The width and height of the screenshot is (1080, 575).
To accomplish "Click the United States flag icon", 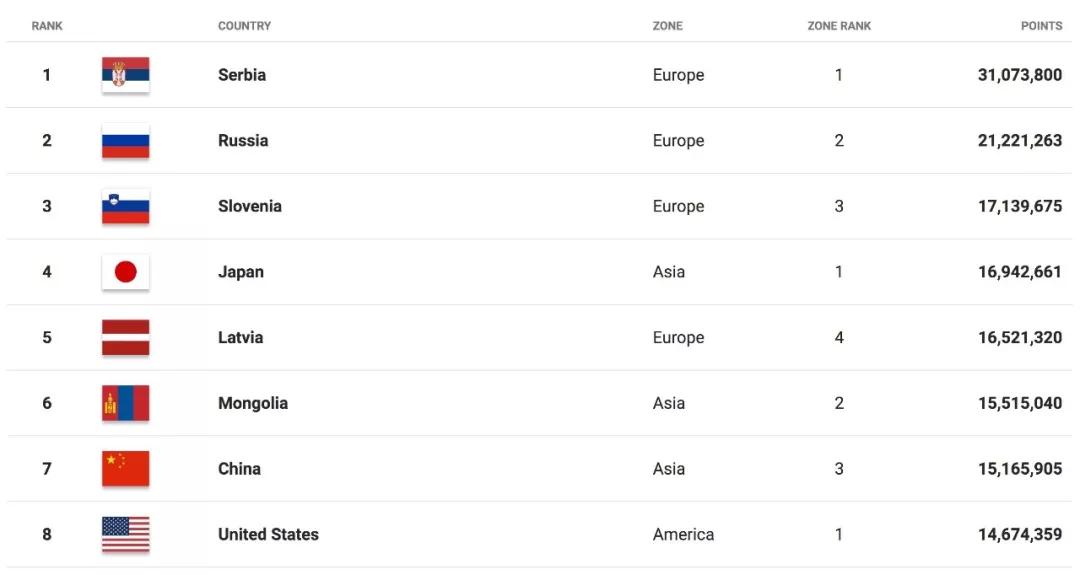I will [x=125, y=535].
